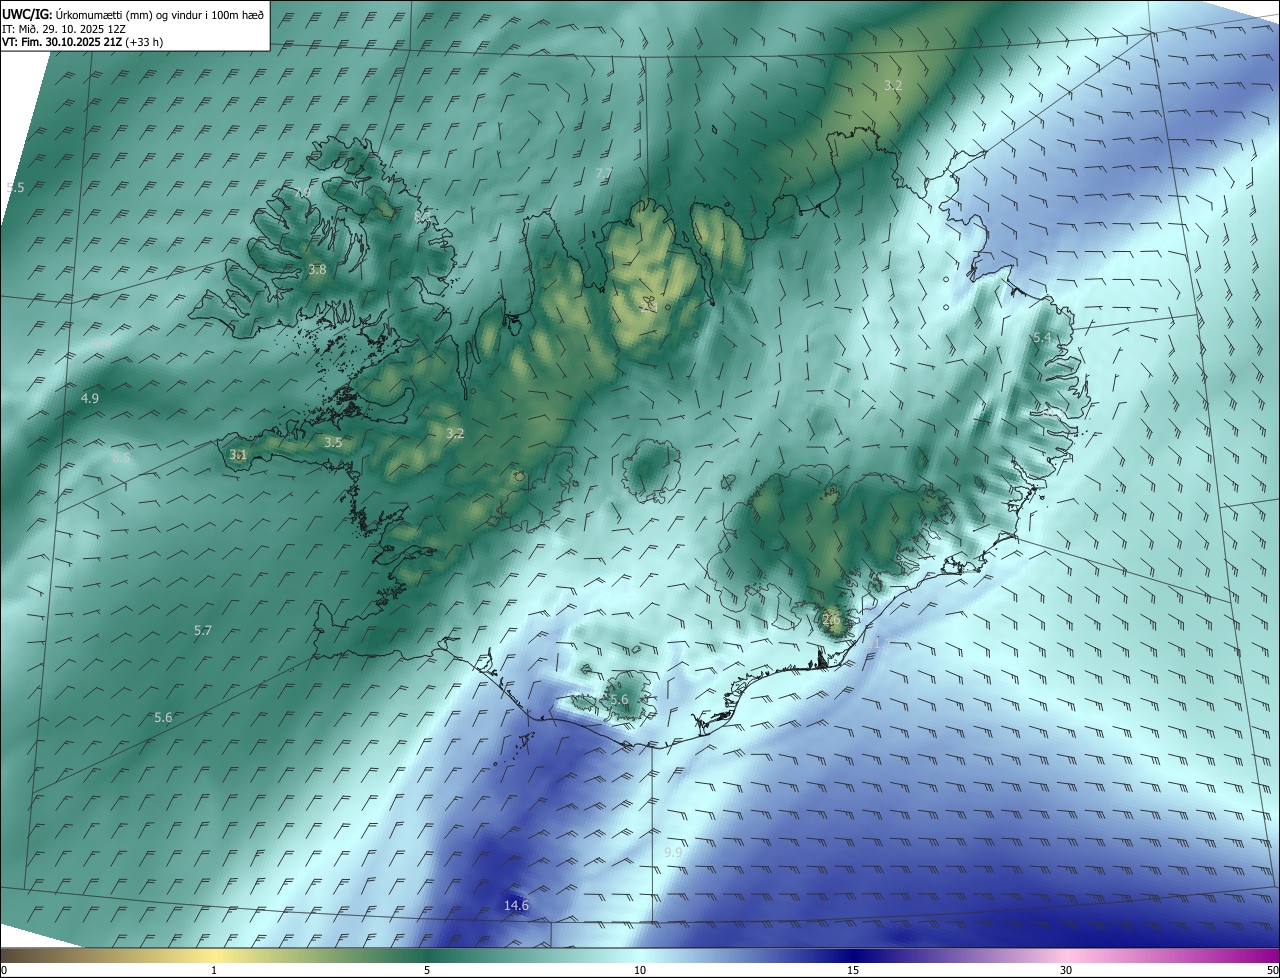The width and height of the screenshot is (1280, 978).
Task: Click the valid time "VT: Fim. 30.10.2025 21Z (+33 h)"
Action: [83, 42]
